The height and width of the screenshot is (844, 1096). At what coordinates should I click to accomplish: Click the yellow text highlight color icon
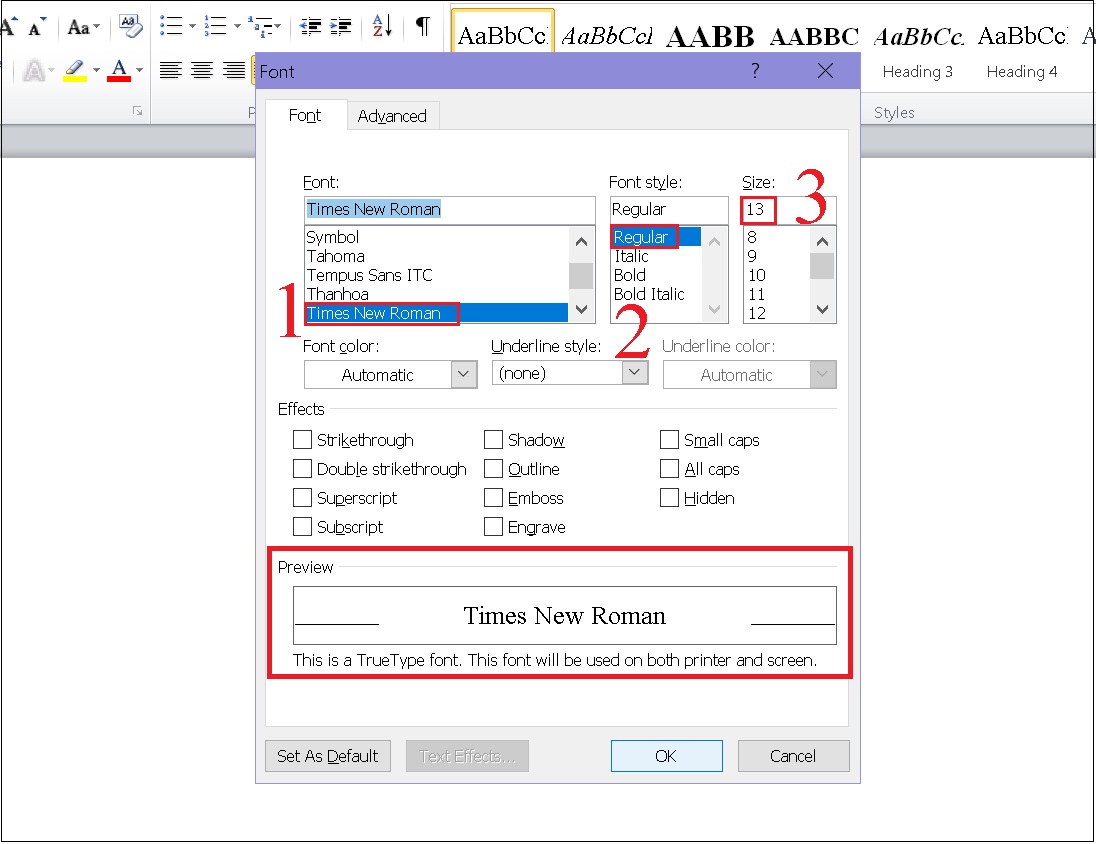pos(74,70)
